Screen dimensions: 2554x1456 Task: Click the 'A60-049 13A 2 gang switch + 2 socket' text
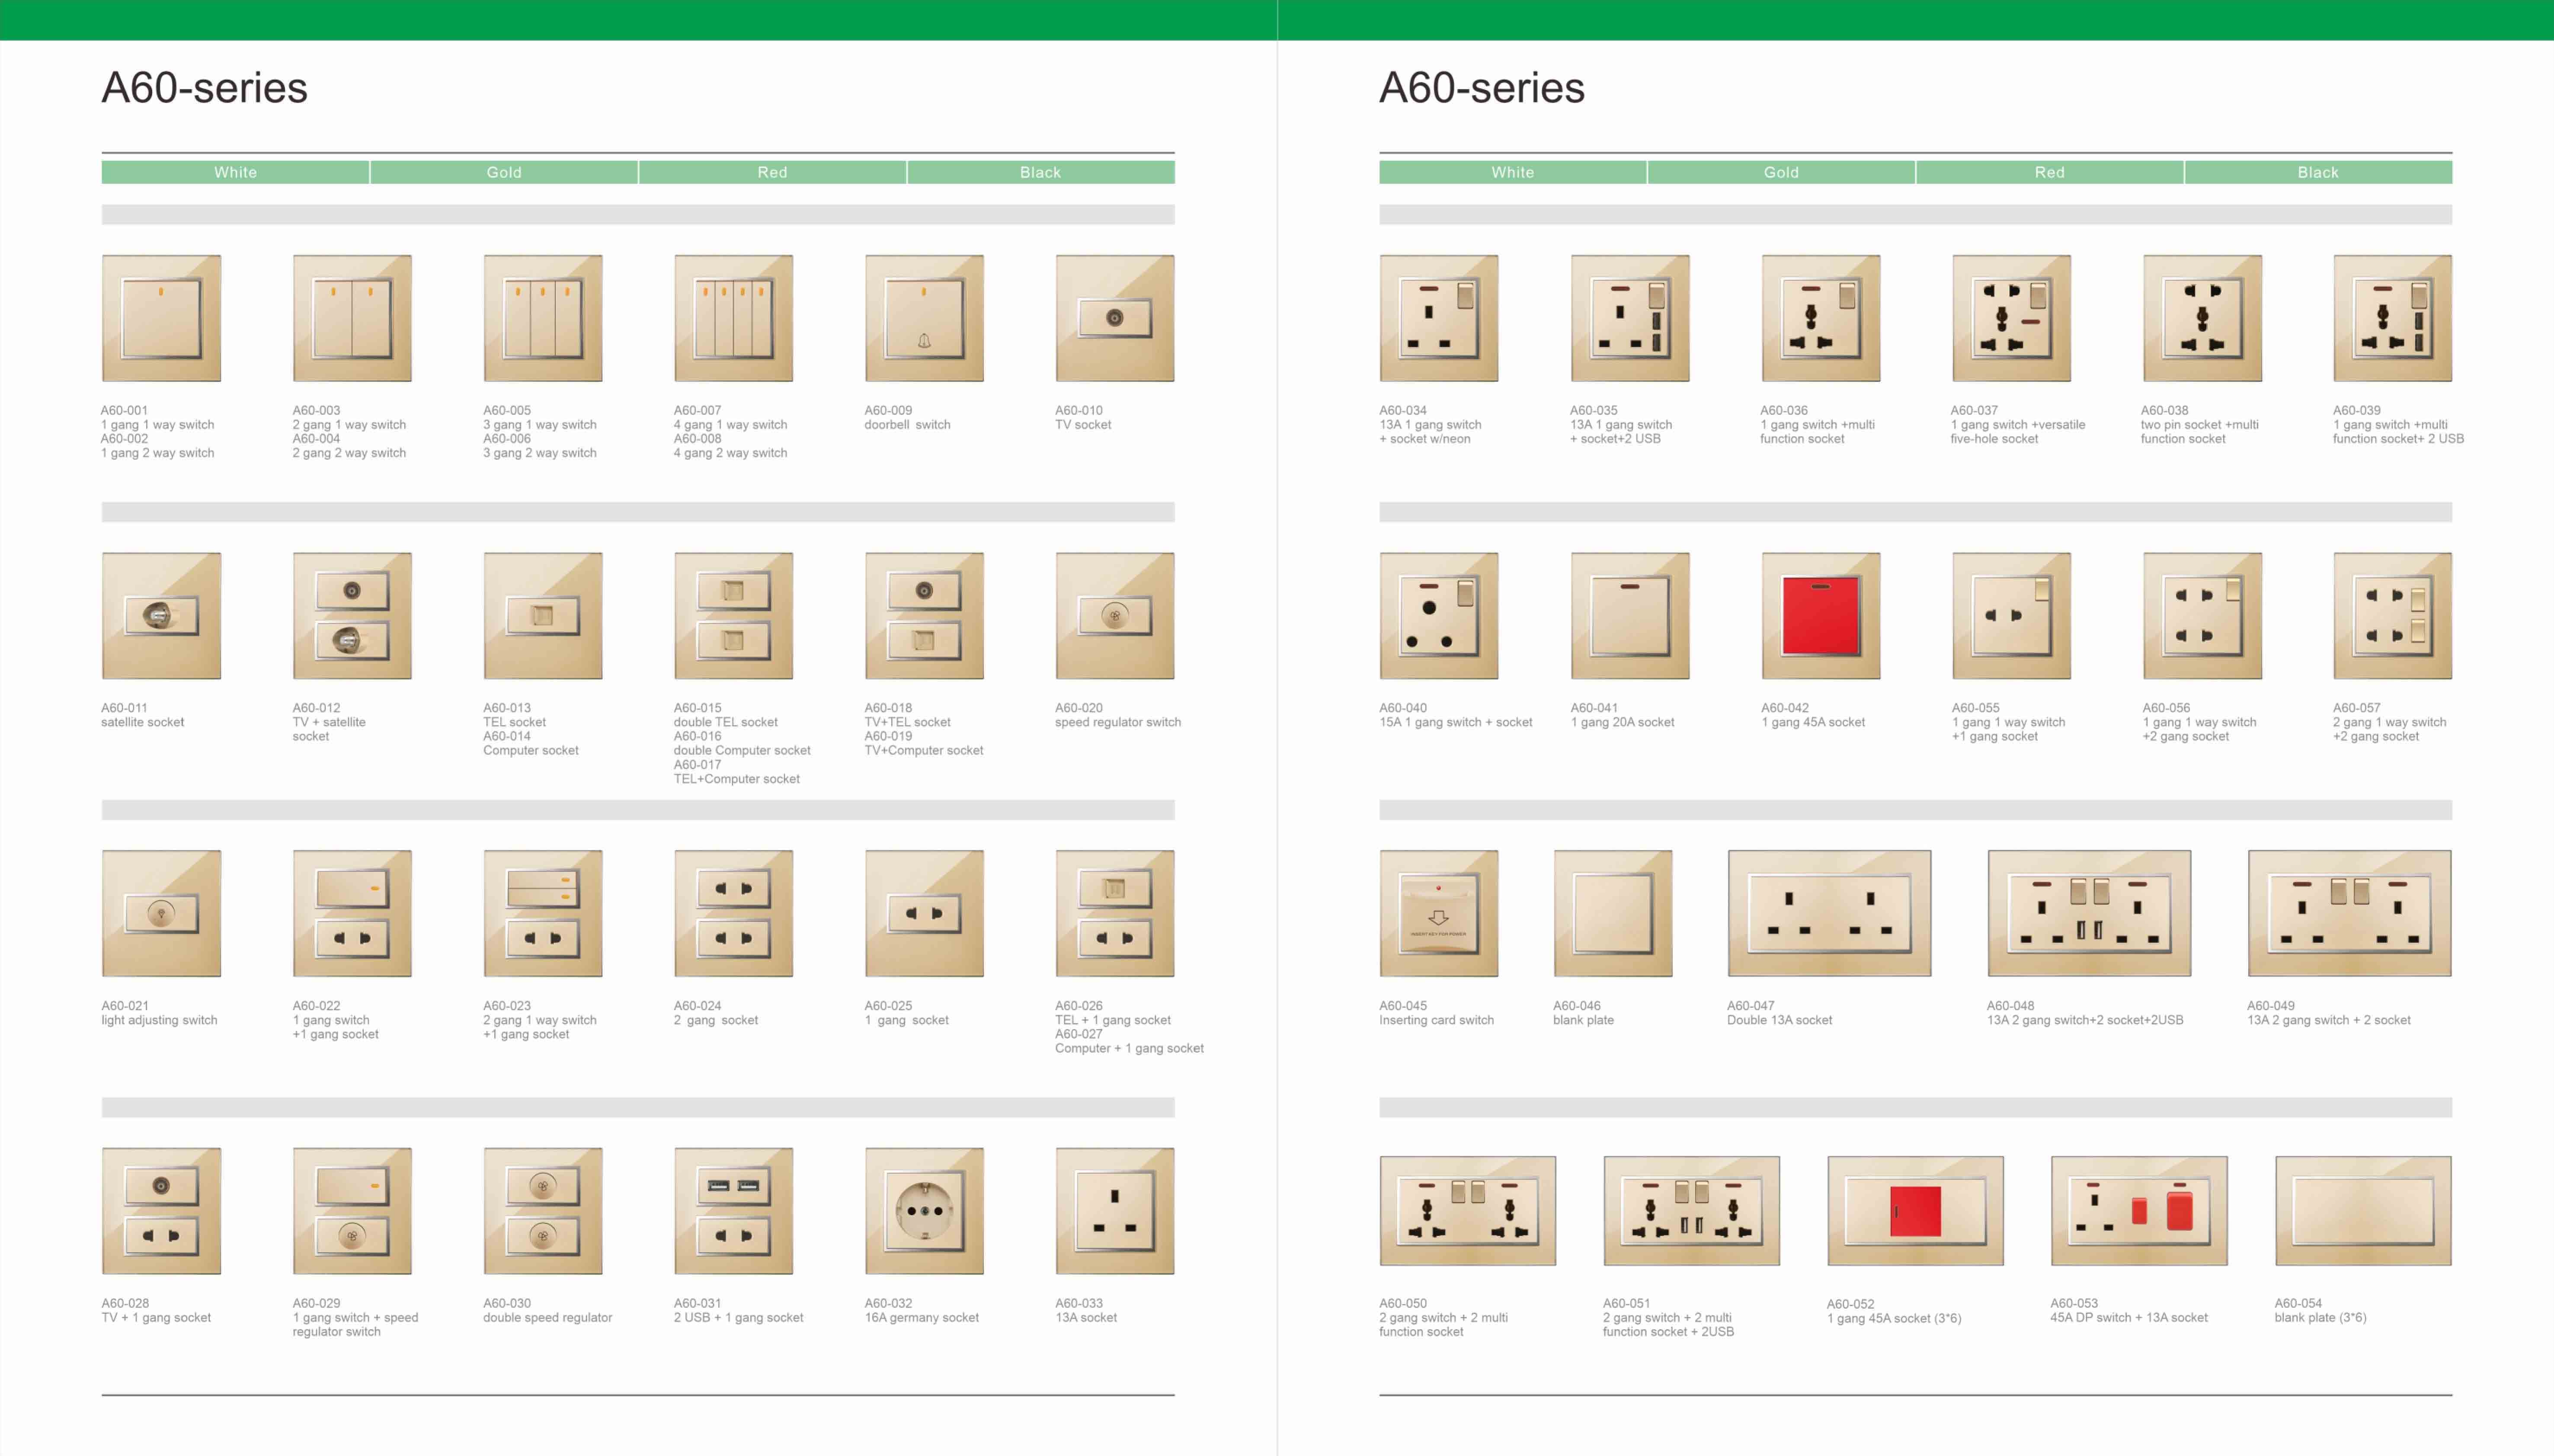click(x=2329, y=1013)
